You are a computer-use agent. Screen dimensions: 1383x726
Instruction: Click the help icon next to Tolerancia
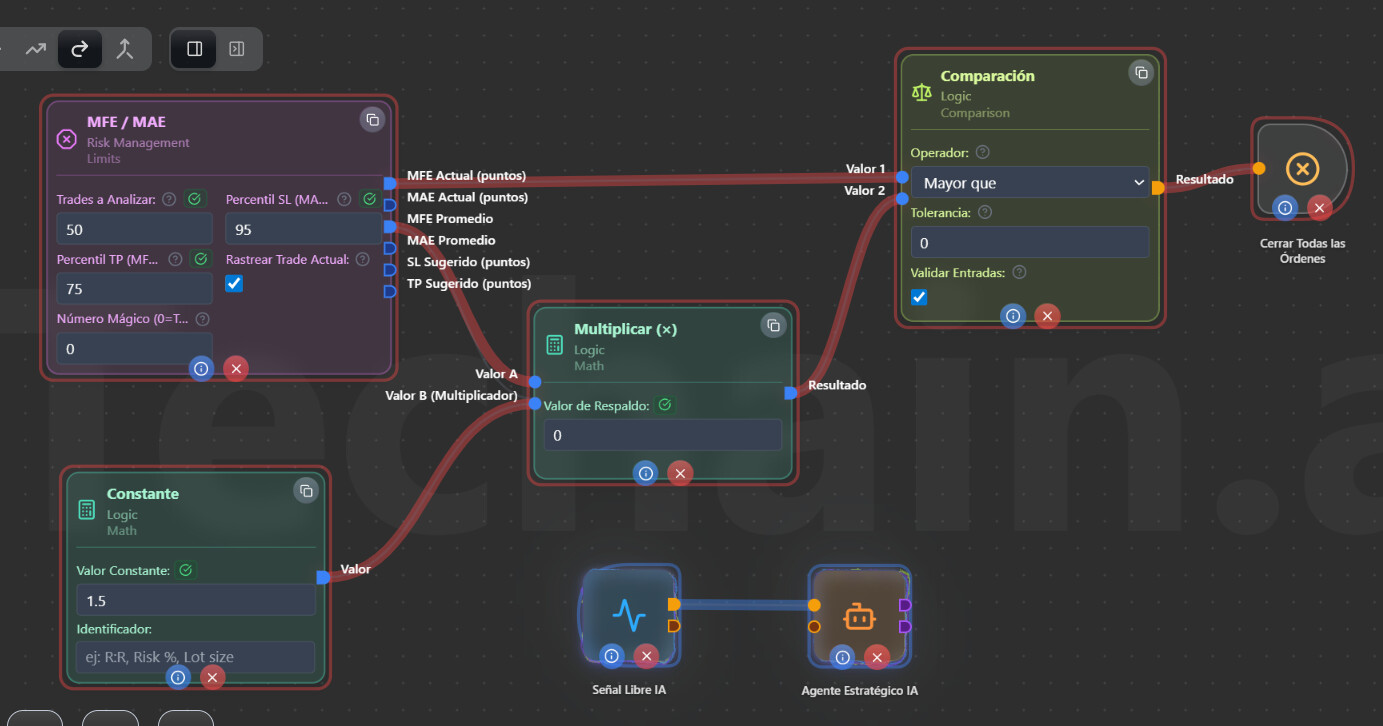[985, 212]
